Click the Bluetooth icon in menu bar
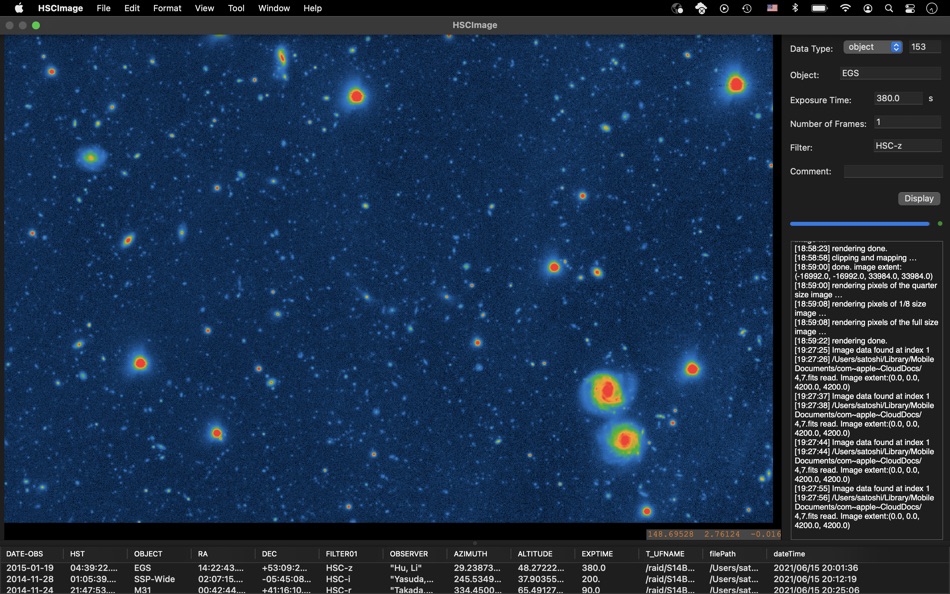The width and height of the screenshot is (950, 594). (796, 8)
